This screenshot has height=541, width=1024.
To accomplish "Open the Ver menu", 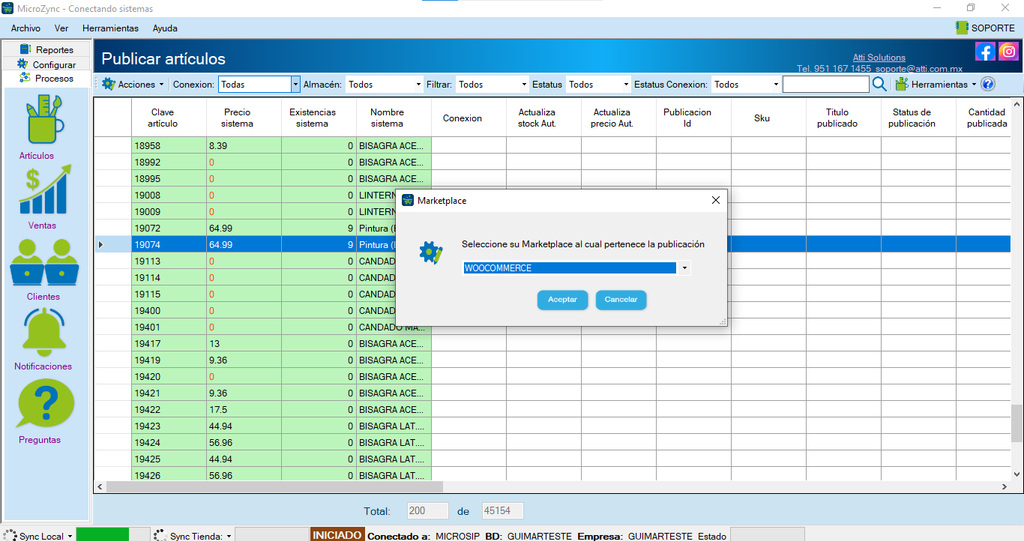I will (x=61, y=28).
